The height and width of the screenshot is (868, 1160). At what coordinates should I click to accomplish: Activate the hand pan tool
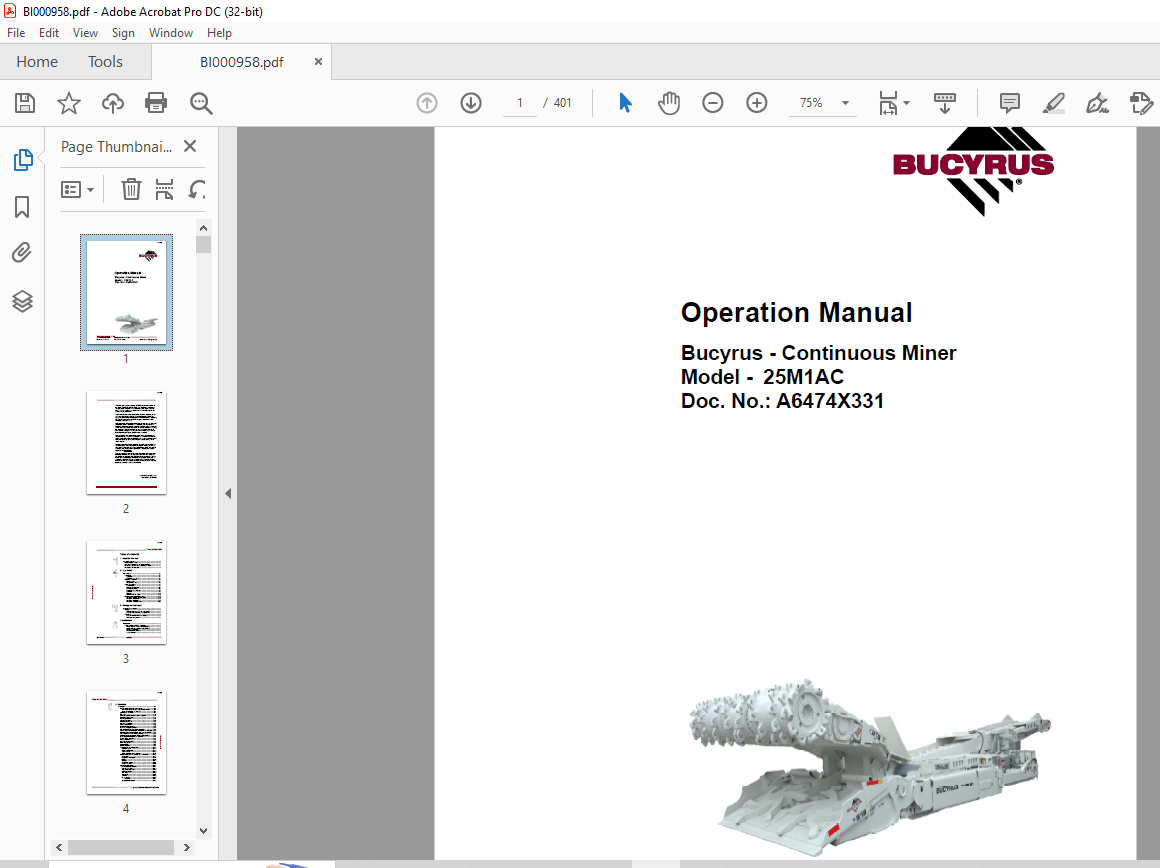(x=669, y=103)
